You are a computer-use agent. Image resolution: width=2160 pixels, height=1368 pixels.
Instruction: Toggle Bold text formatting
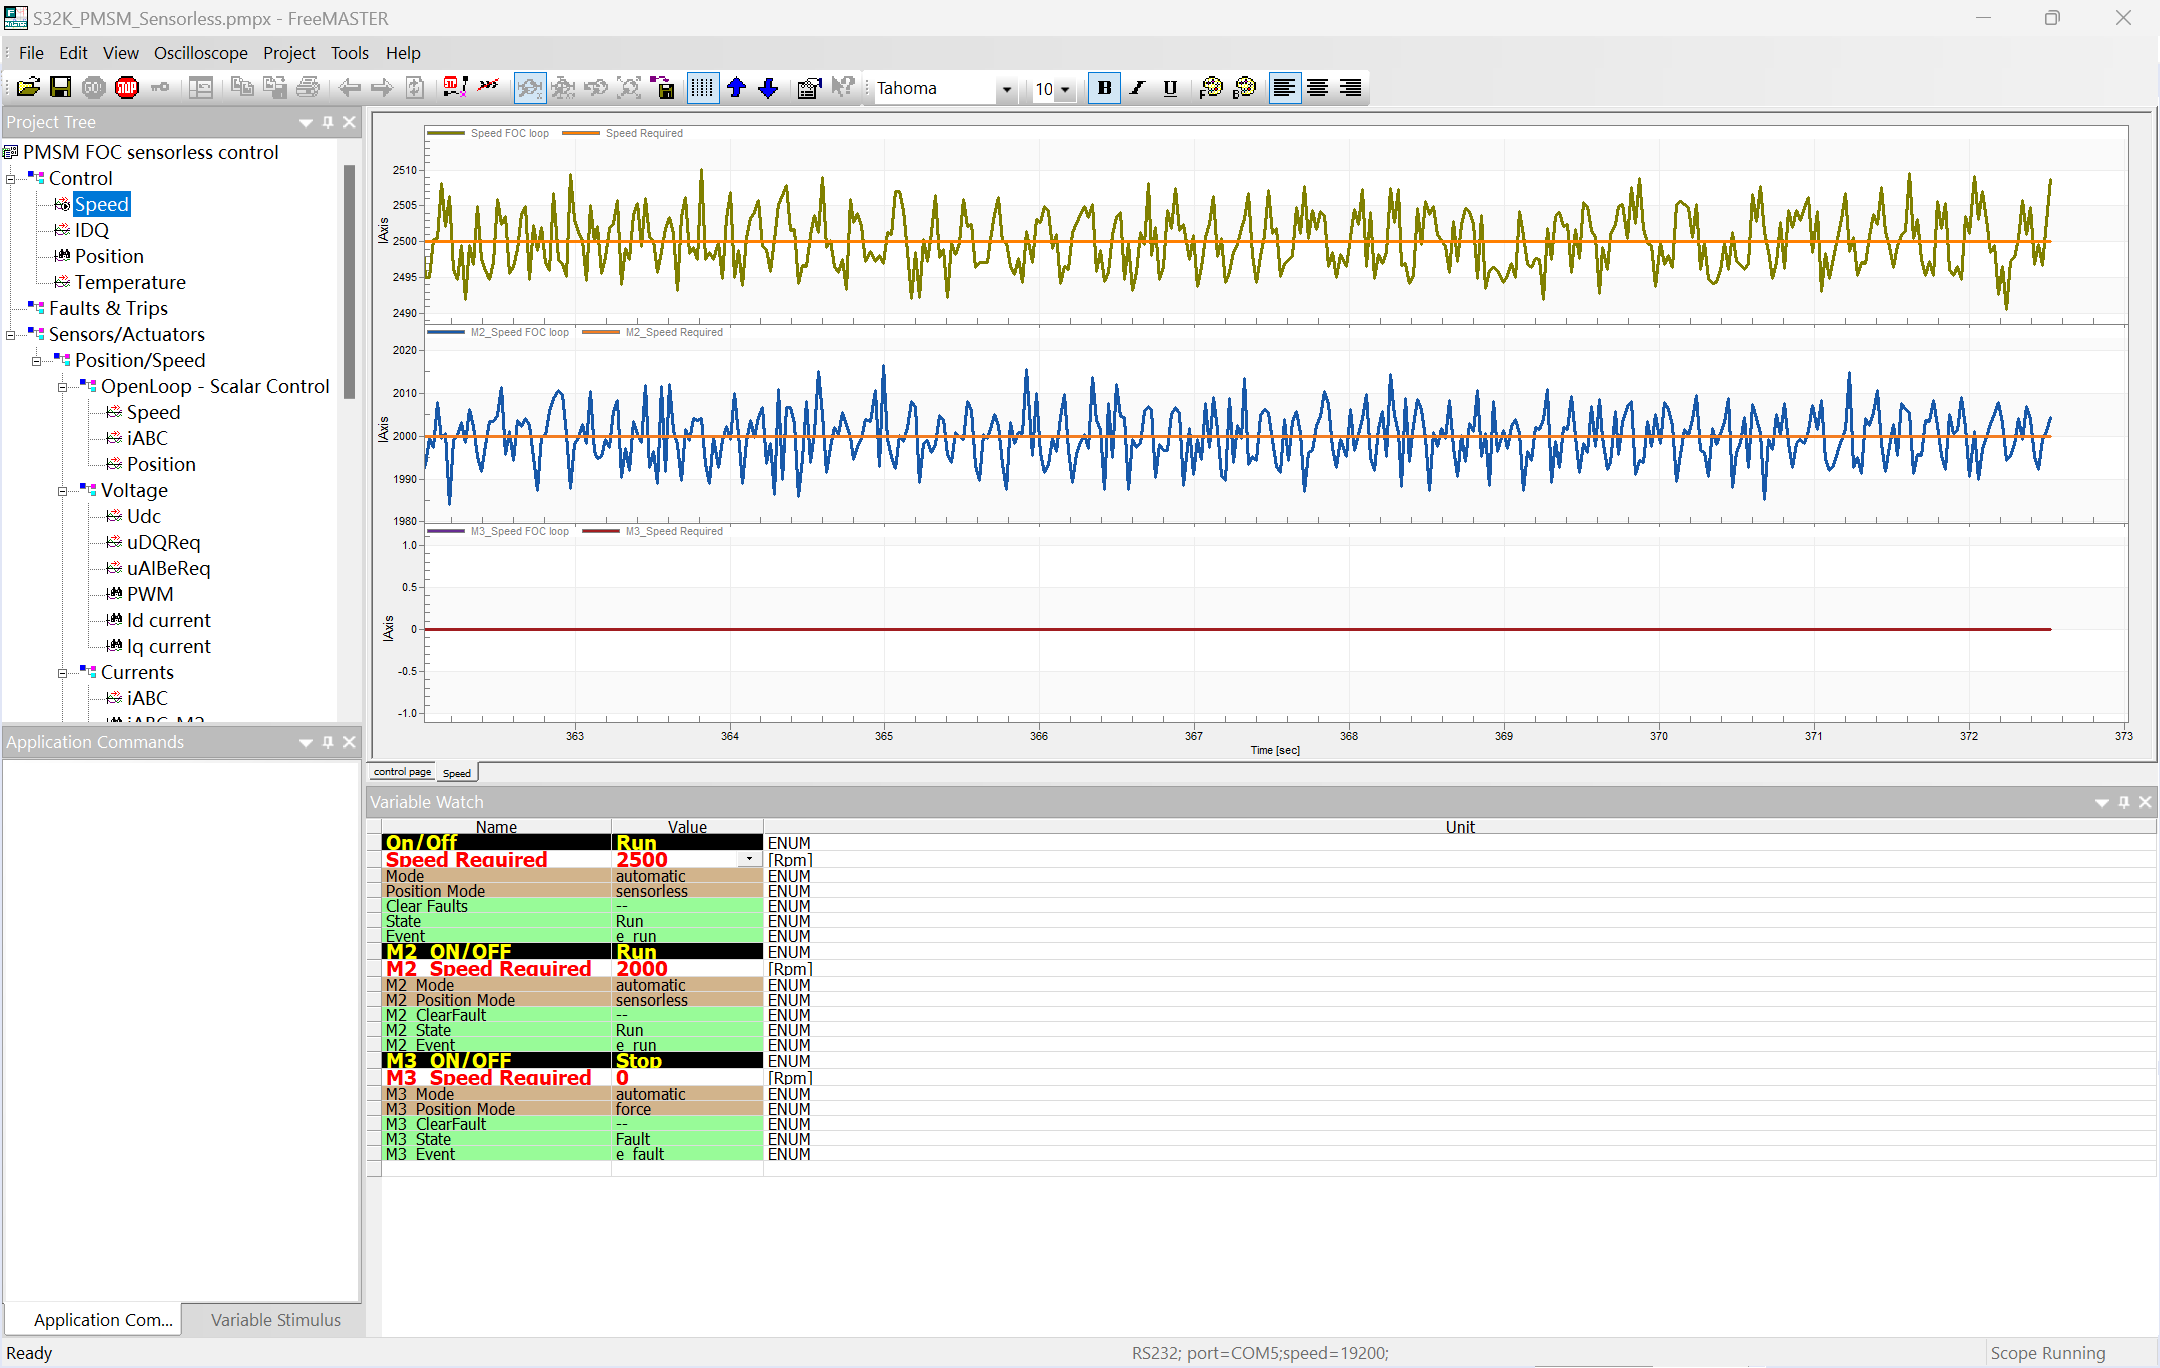coord(1104,88)
